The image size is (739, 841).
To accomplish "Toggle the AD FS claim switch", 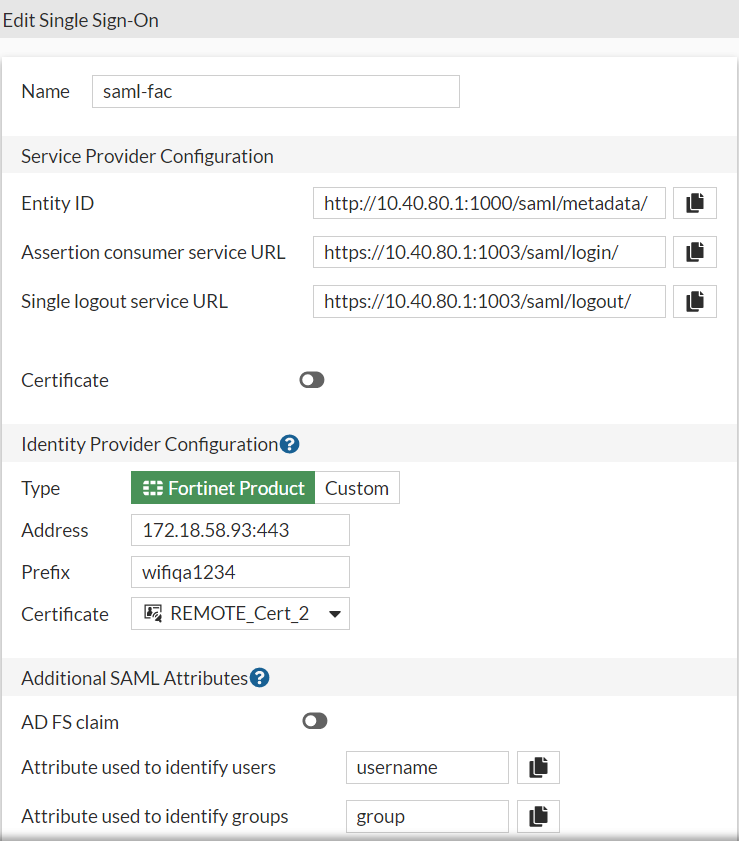I will (x=315, y=721).
